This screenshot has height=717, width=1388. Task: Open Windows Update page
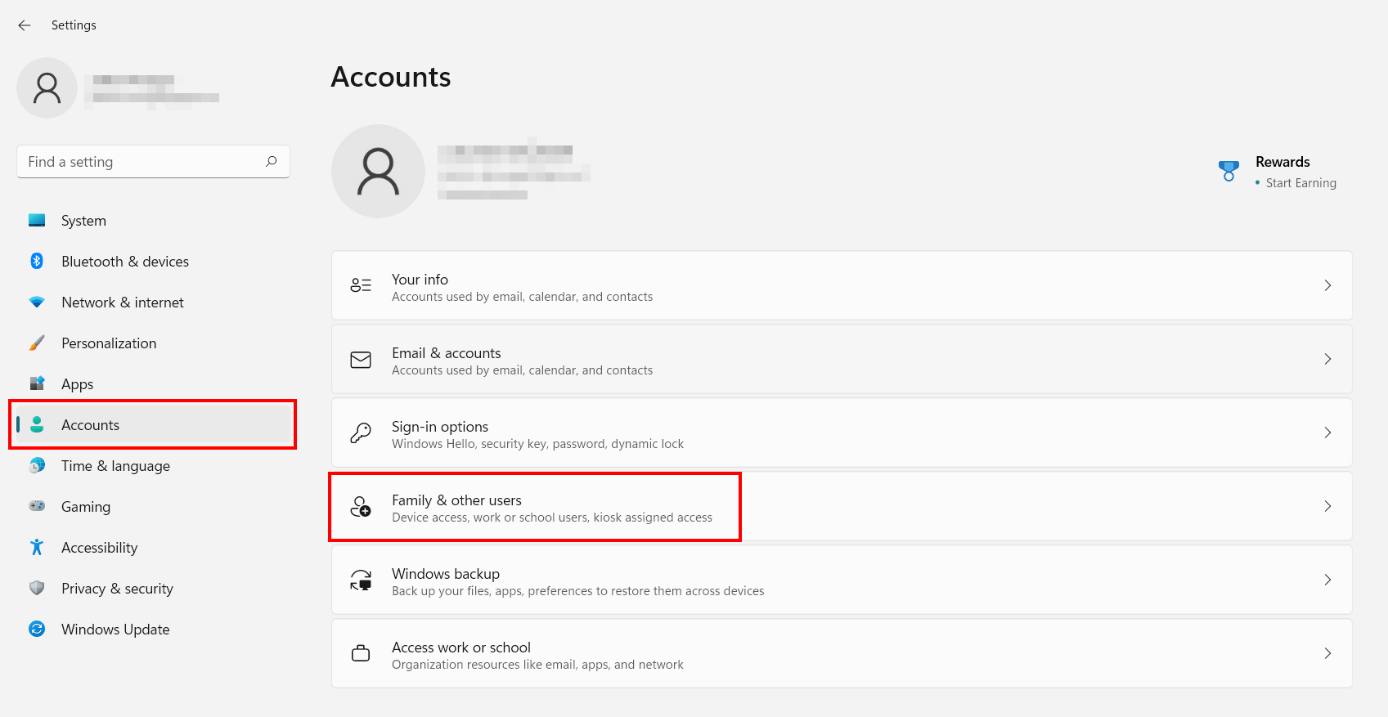[x=153, y=630]
